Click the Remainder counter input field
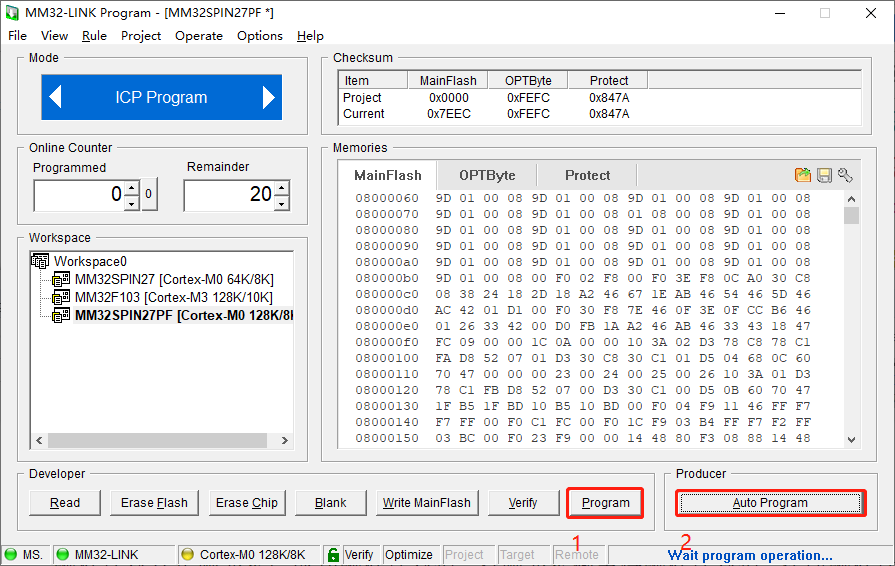 pyautogui.click(x=229, y=195)
